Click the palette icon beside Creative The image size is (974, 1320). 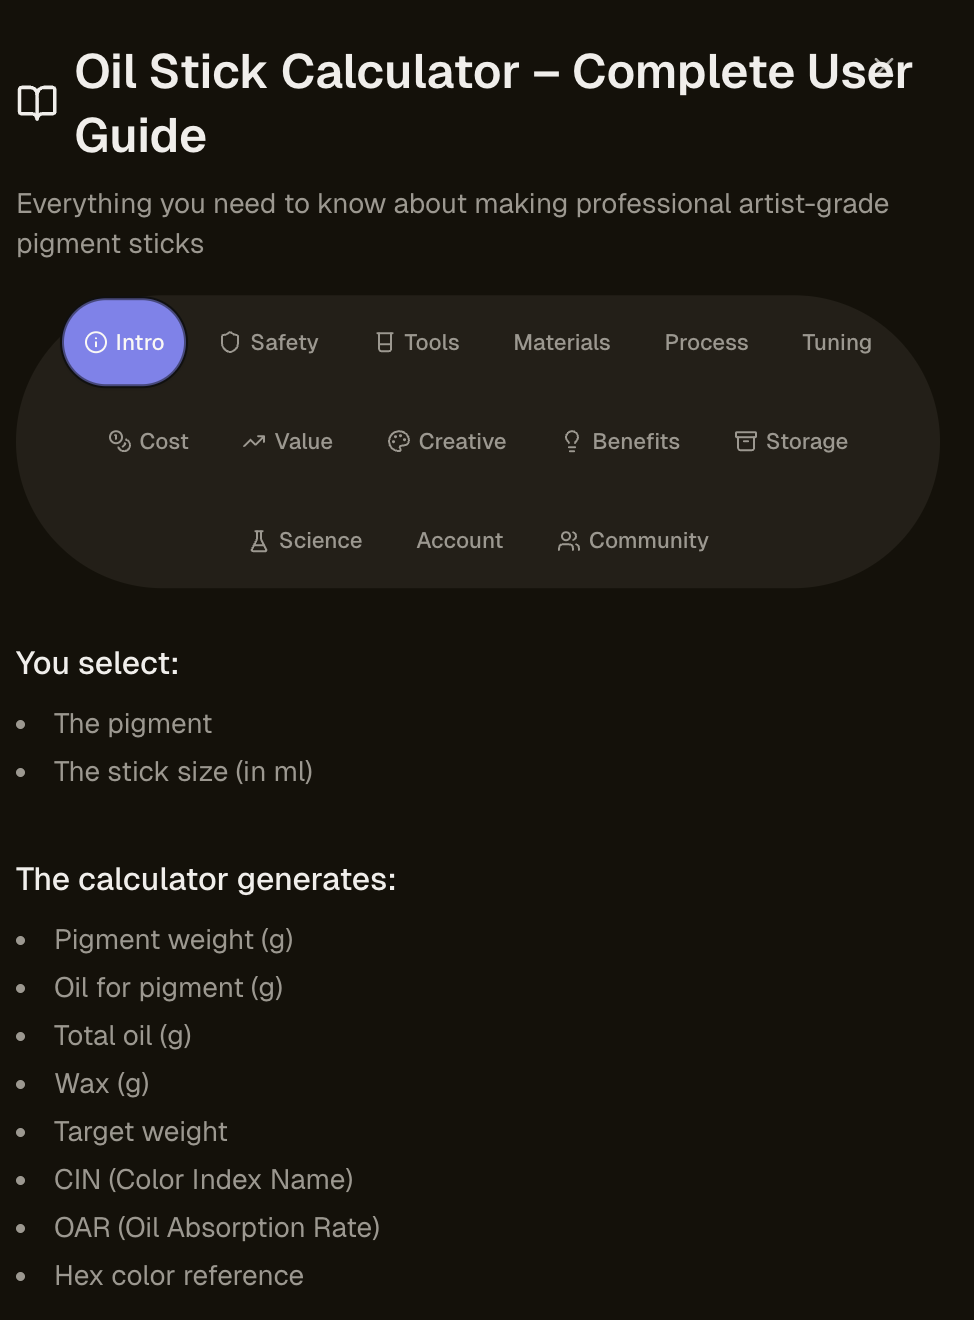(x=399, y=441)
